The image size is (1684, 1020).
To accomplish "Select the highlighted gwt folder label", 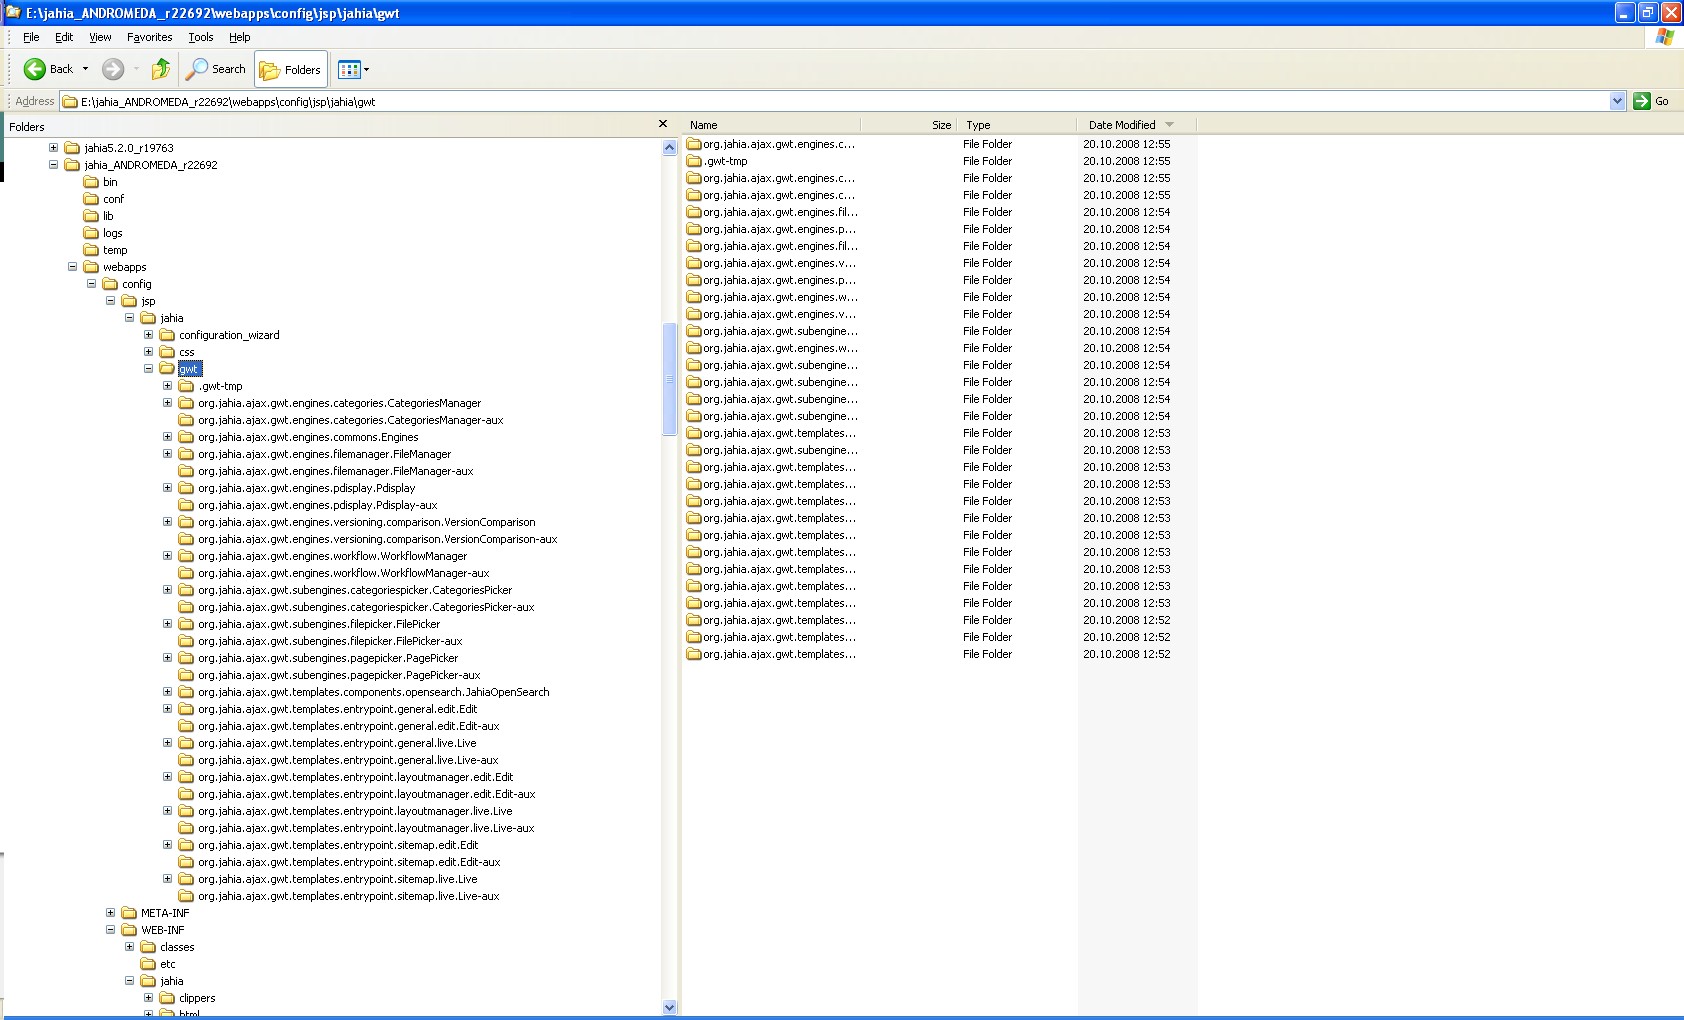I will pyautogui.click(x=189, y=369).
